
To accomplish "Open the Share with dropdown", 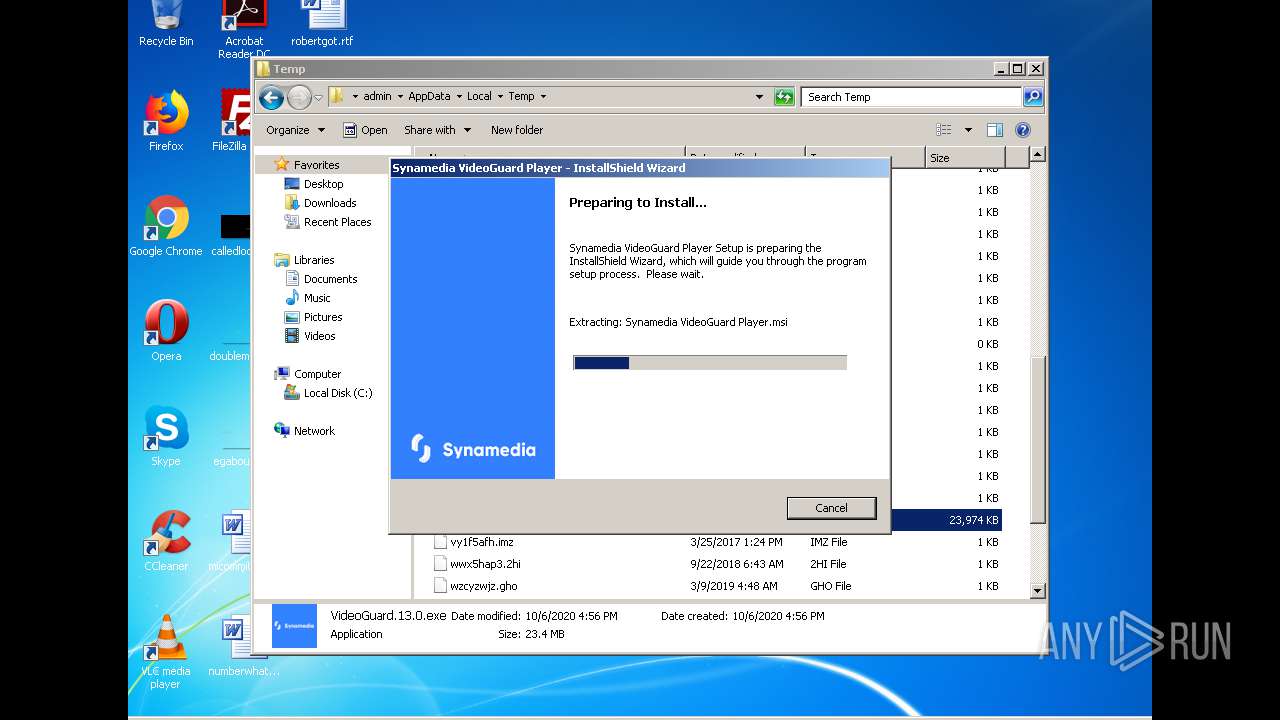I will tap(437, 130).
